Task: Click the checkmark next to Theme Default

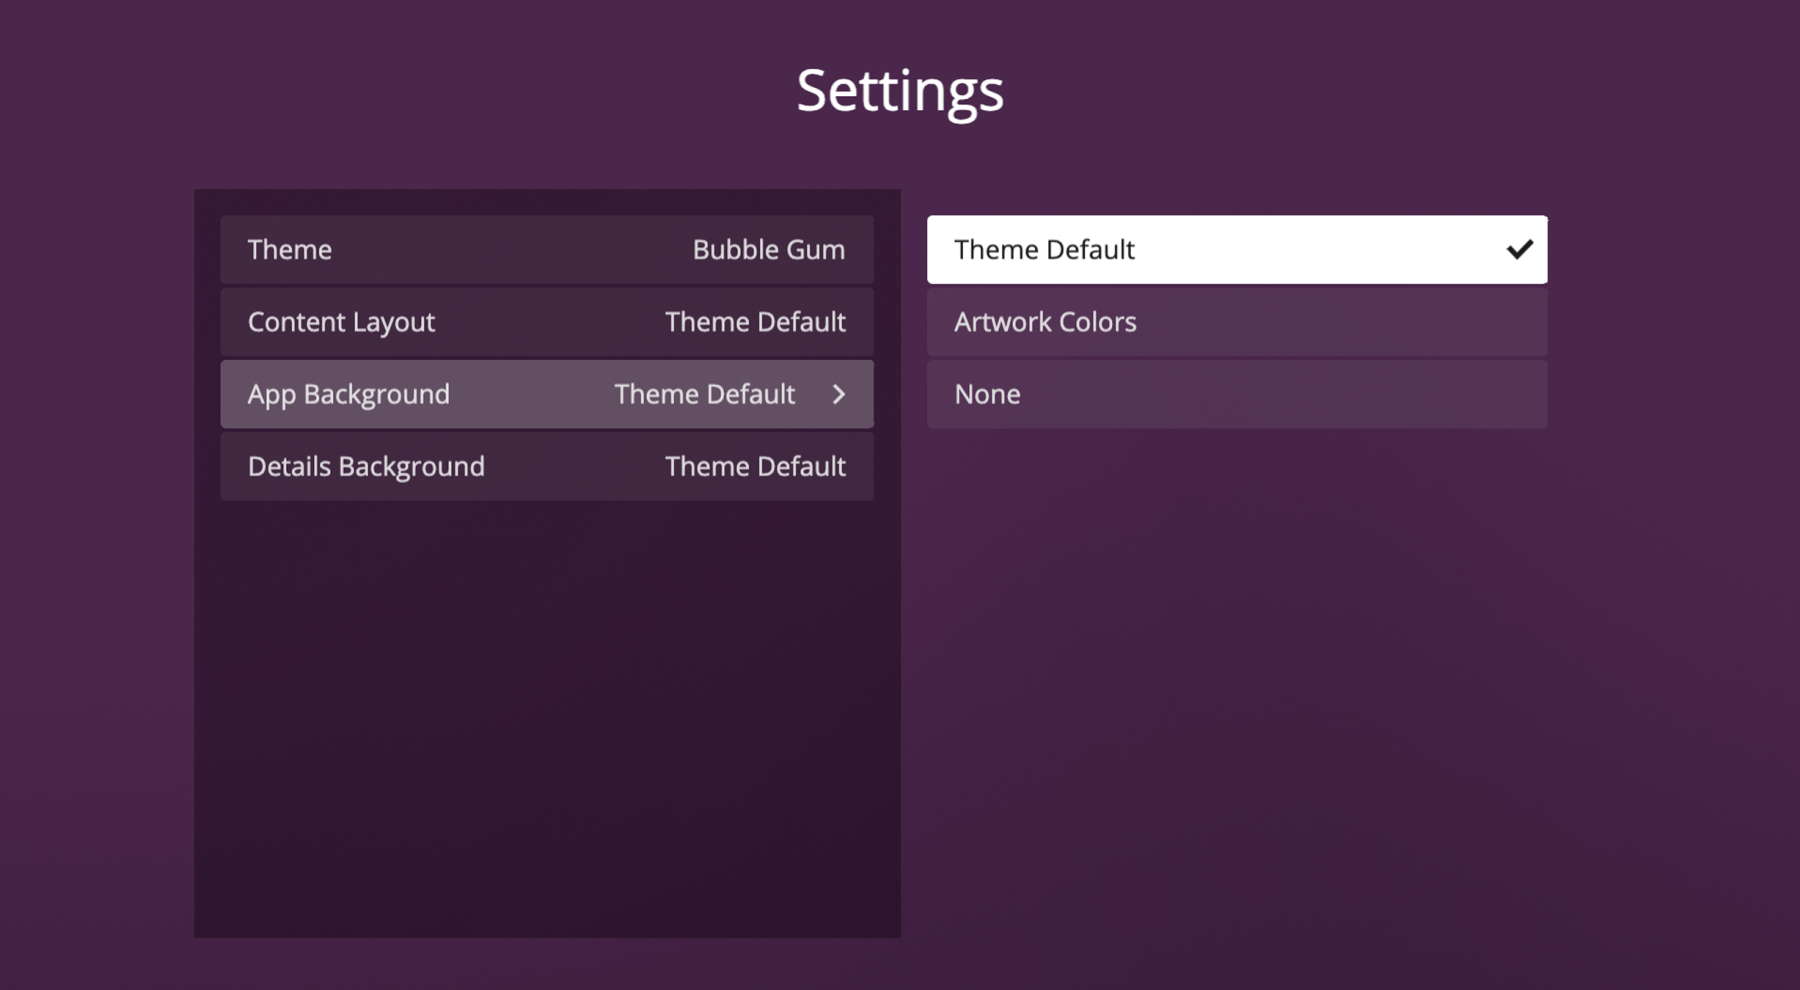Action: [x=1521, y=249]
